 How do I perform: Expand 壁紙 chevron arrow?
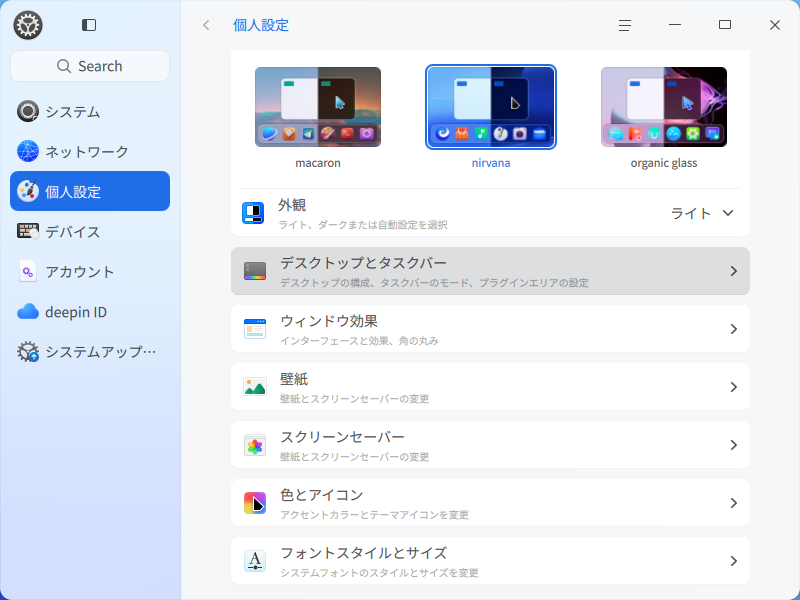(x=734, y=387)
